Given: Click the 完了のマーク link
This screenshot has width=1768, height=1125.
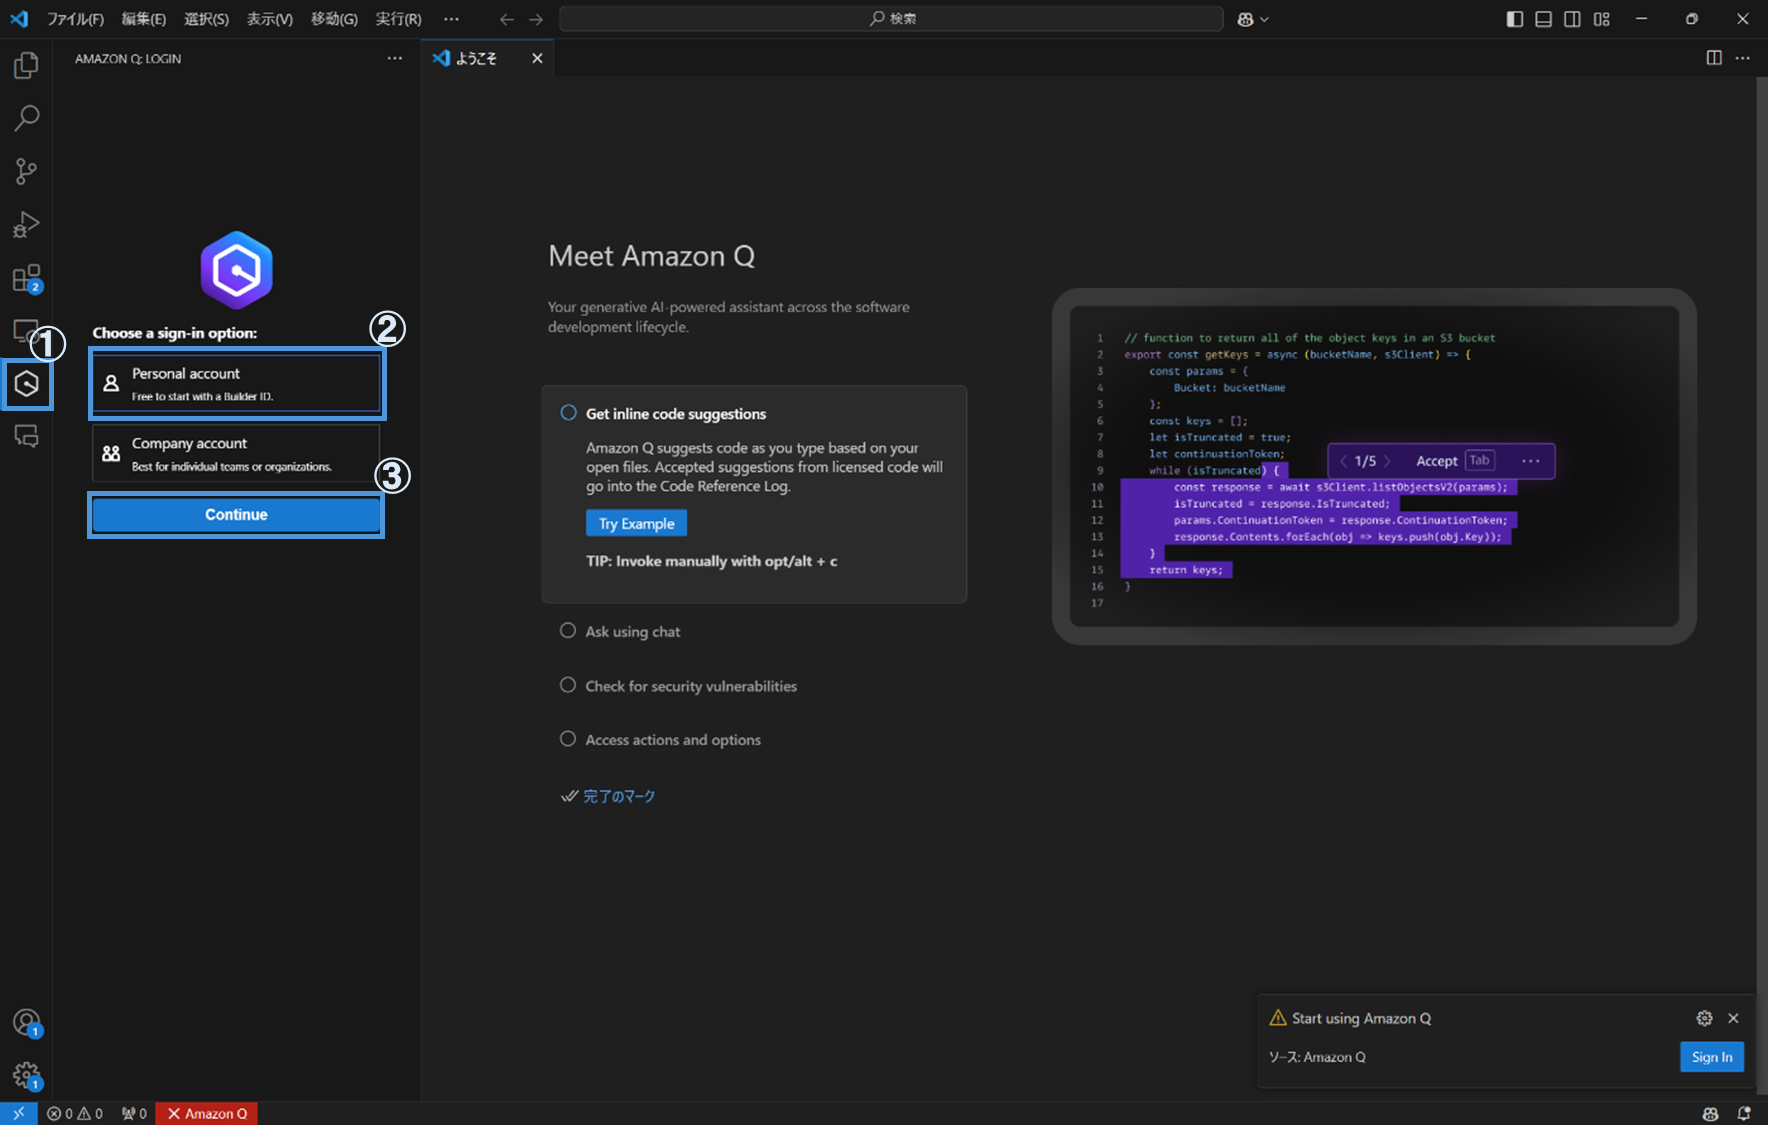Looking at the screenshot, I should (x=619, y=796).
